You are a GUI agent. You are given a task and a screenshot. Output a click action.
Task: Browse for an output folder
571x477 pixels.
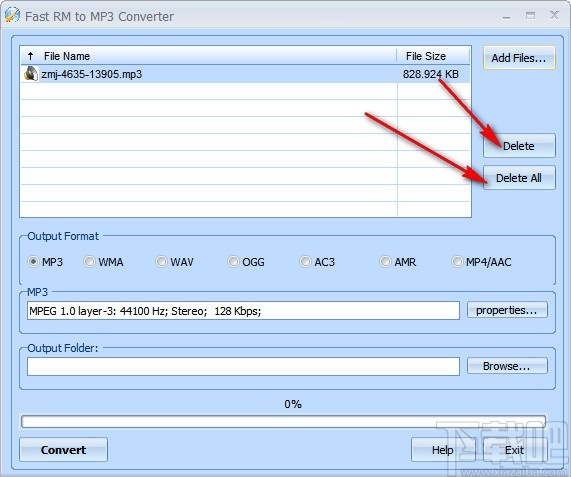(507, 366)
